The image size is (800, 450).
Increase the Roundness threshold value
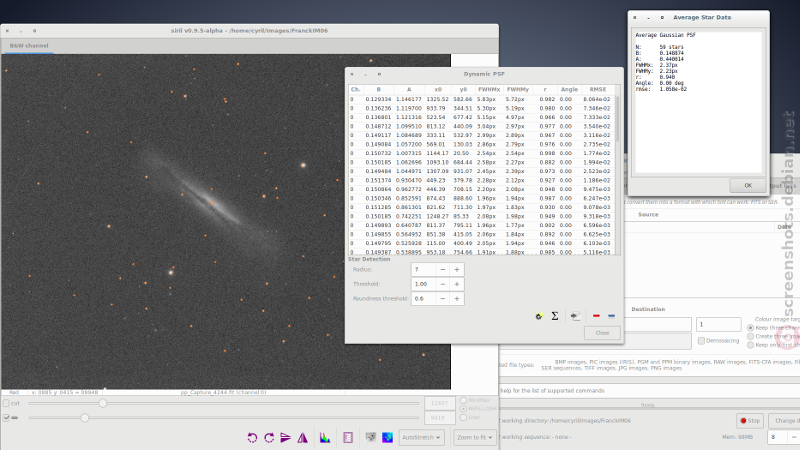457,298
